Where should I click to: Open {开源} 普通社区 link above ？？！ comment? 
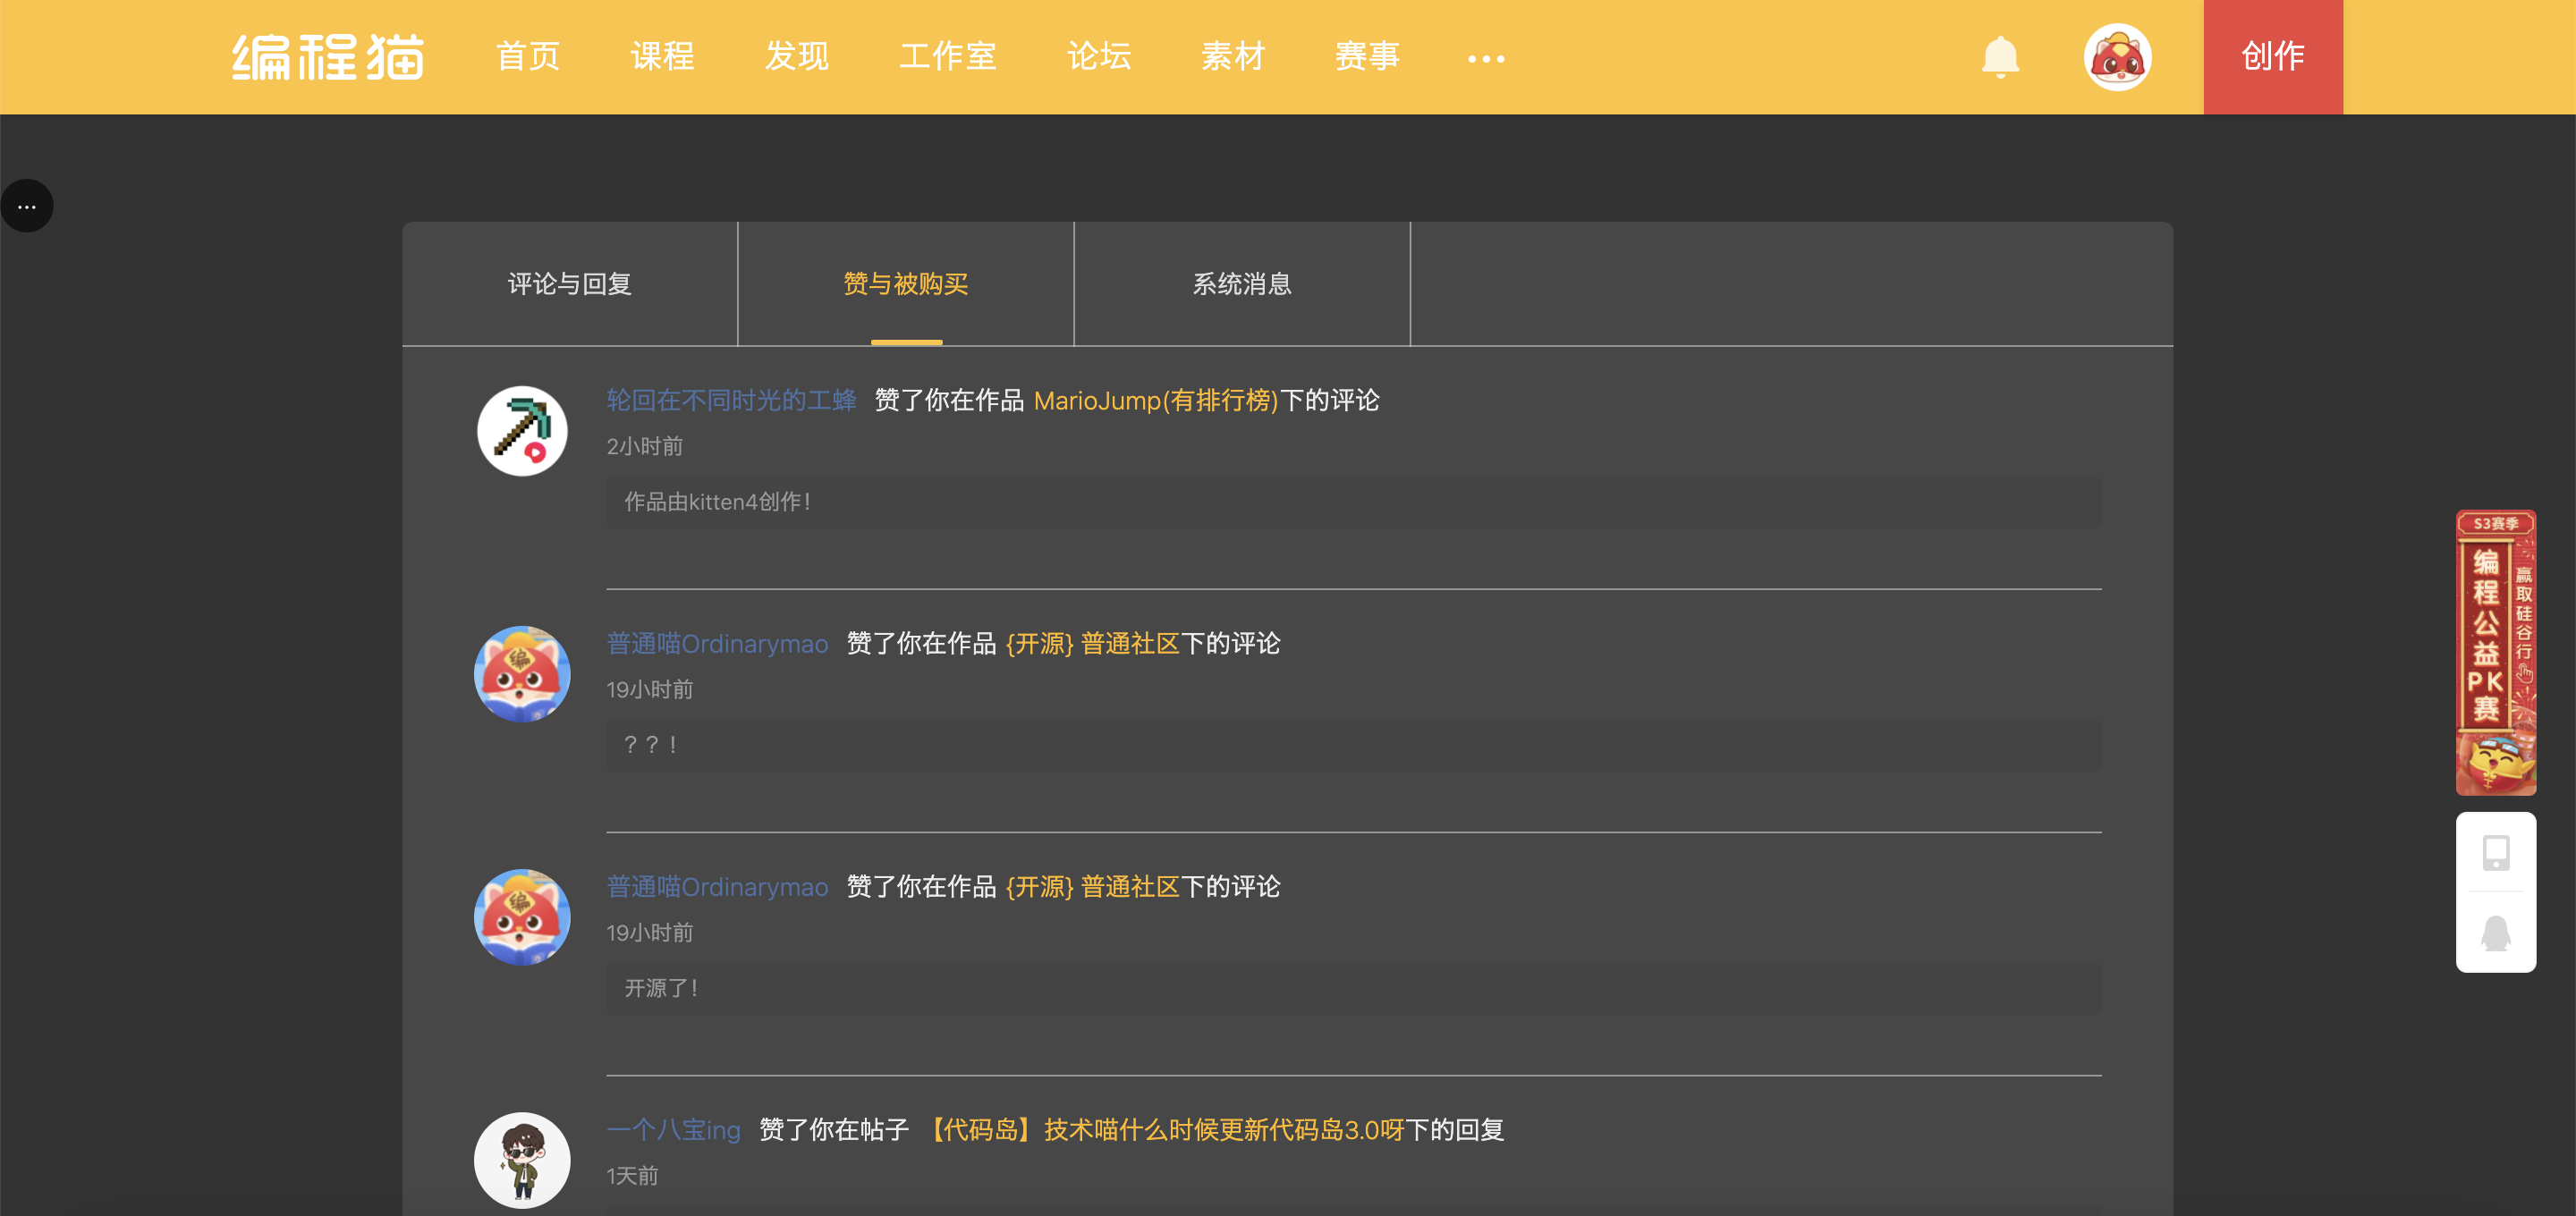1093,644
